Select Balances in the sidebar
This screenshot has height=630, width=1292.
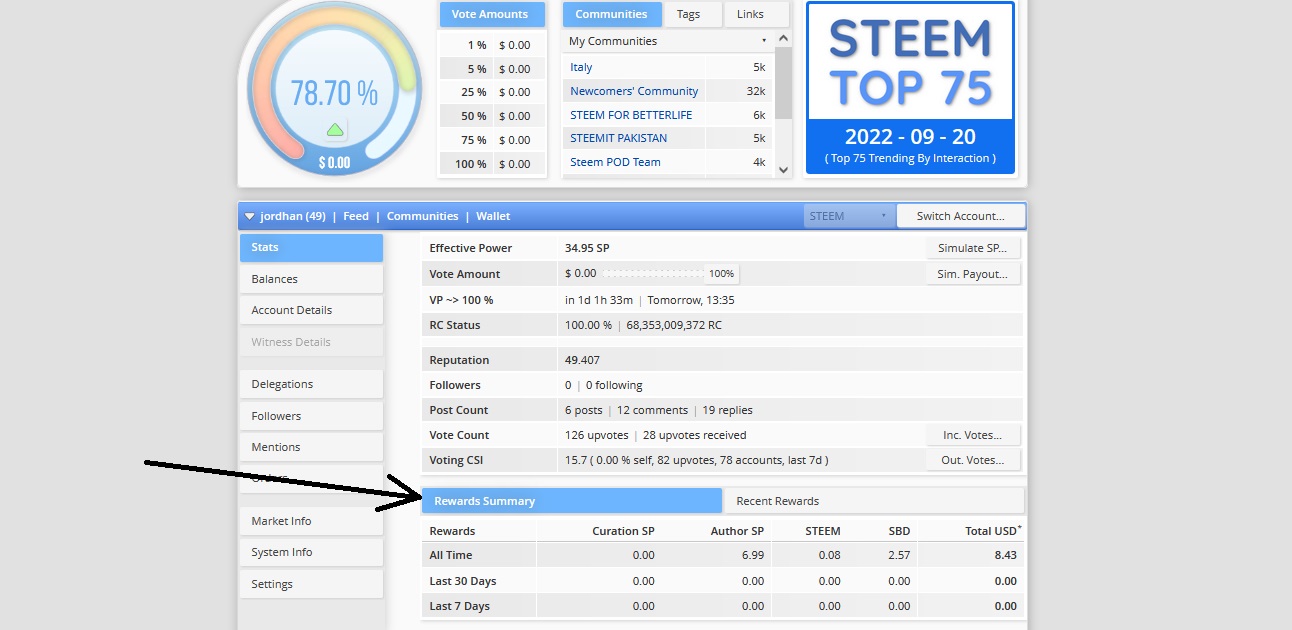(311, 279)
